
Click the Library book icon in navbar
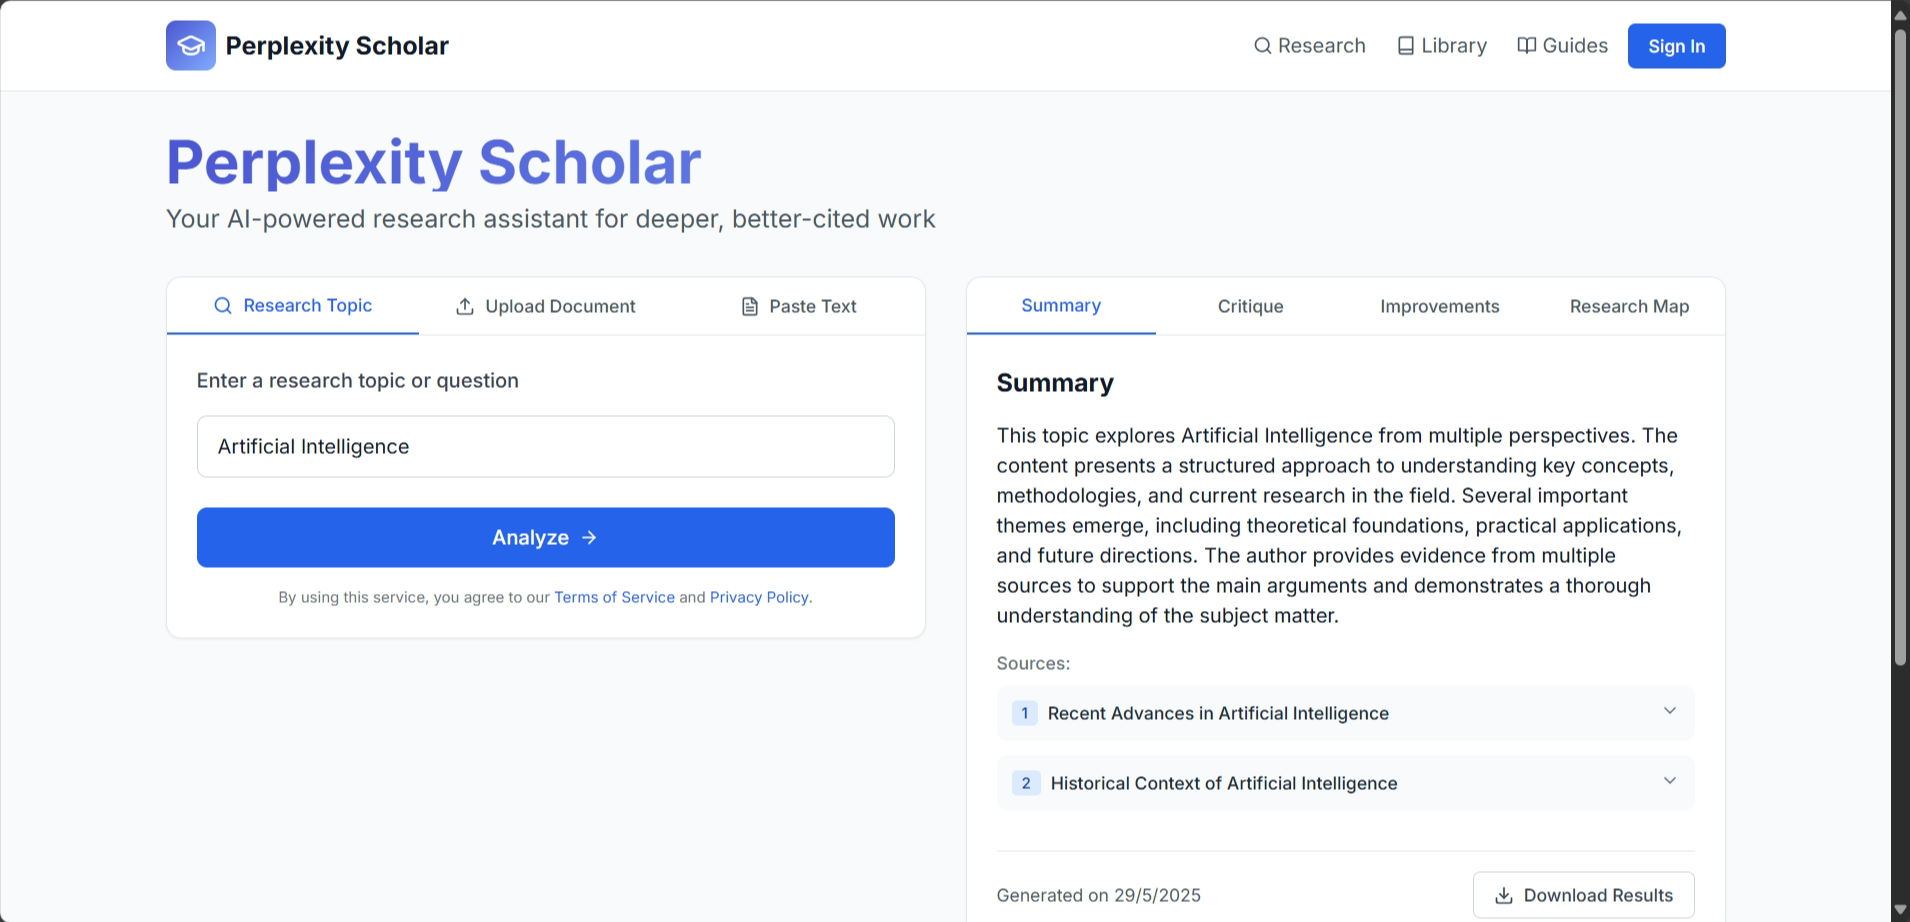click(x=1406, y=46)
